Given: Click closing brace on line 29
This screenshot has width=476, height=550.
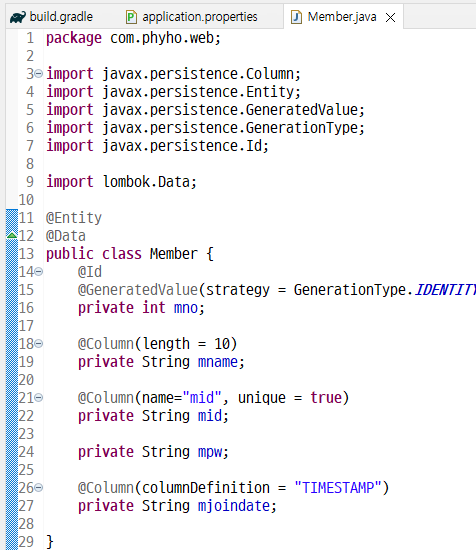Looking at the screenshot, I should 50,542.
